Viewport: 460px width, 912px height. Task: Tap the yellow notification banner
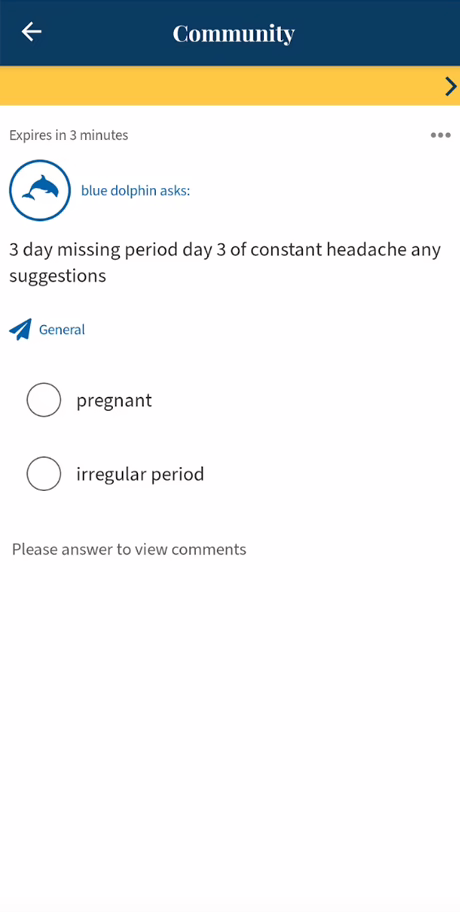point(230,86)
